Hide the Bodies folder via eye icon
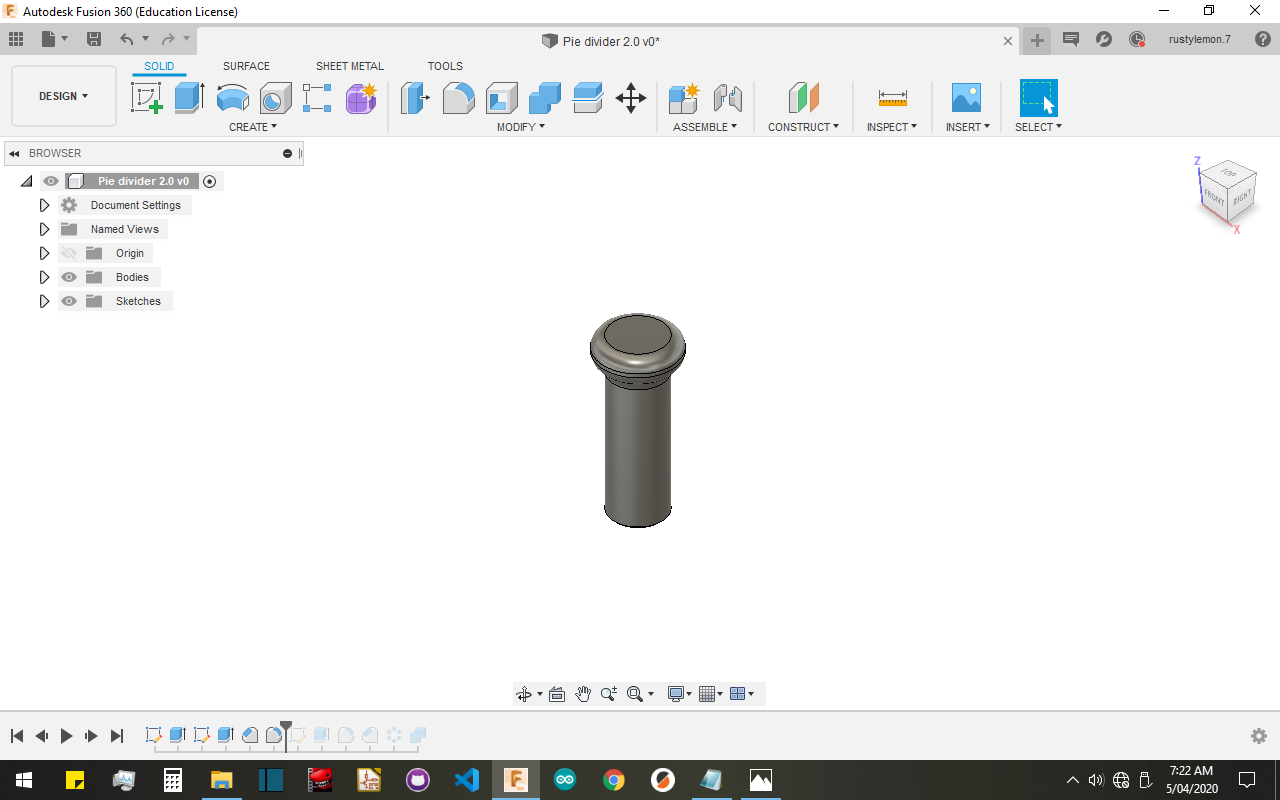Viewport: 1280px width, 800px height. click(69, 277)
